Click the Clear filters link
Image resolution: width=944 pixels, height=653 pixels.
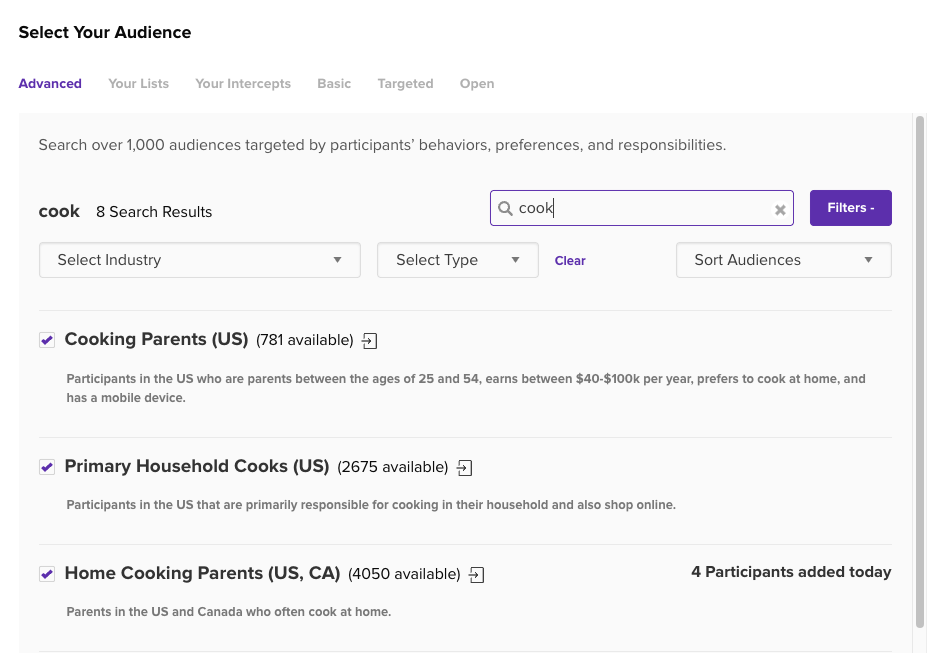click(x=570, y=261)
